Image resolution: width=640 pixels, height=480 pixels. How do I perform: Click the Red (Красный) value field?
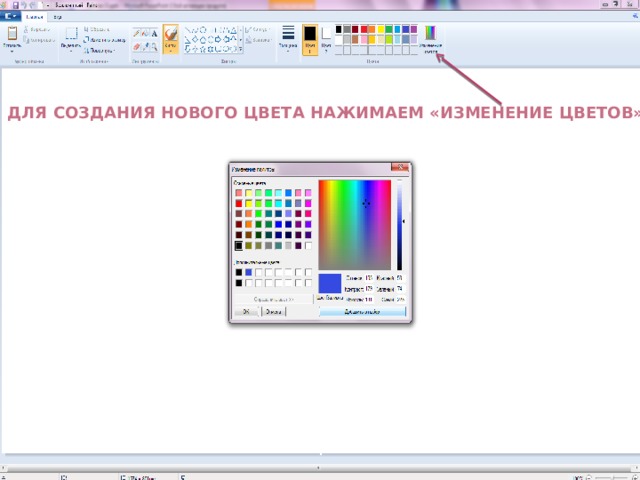pos(401,278)
